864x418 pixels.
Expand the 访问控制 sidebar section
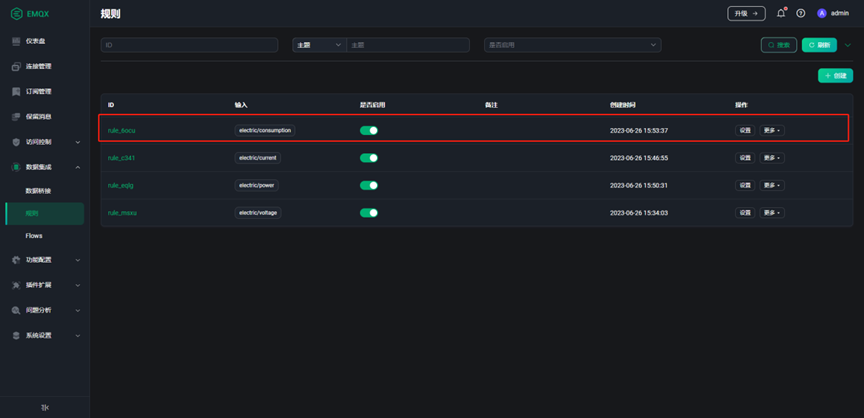[45, 142]
